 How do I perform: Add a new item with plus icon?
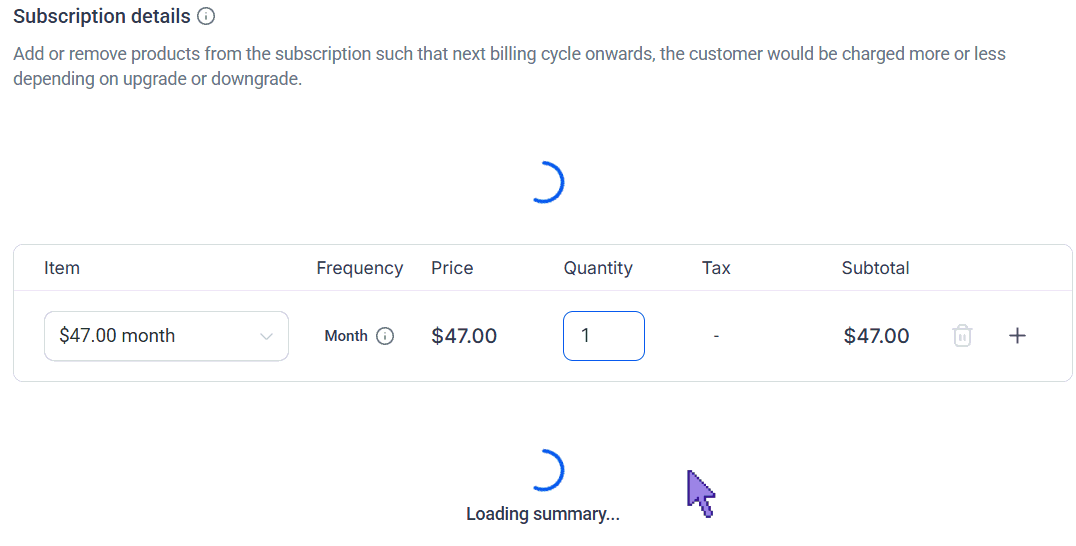[1018, 335]
